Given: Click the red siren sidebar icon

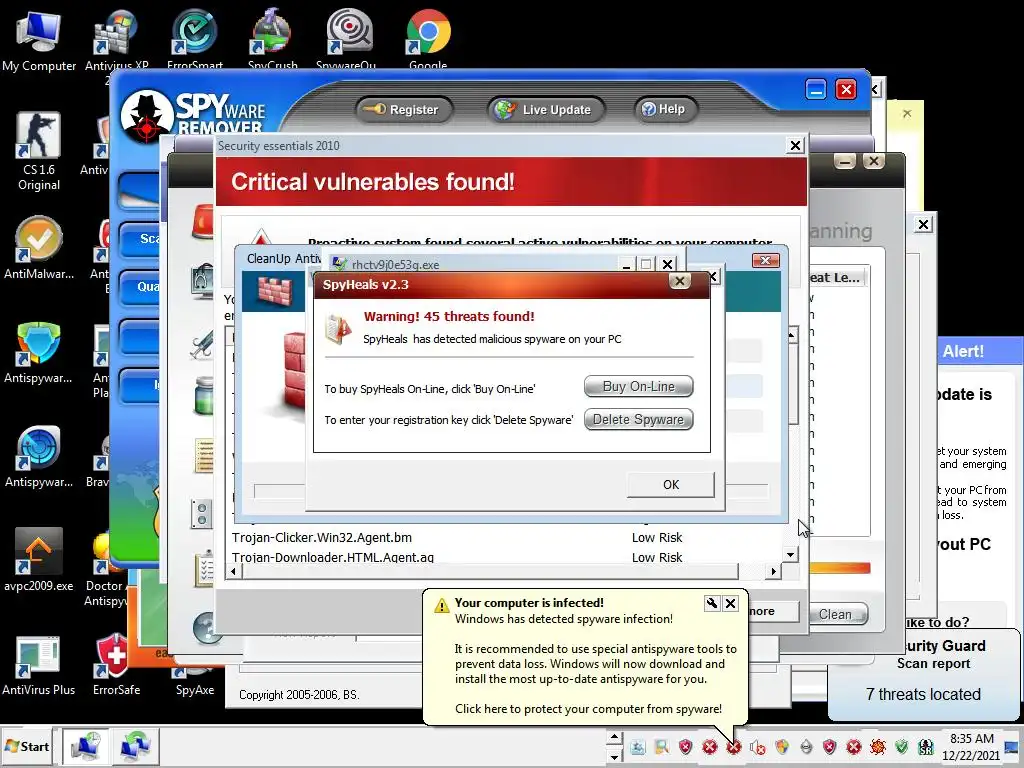Looking at the screenshot, I should [203, 222].
